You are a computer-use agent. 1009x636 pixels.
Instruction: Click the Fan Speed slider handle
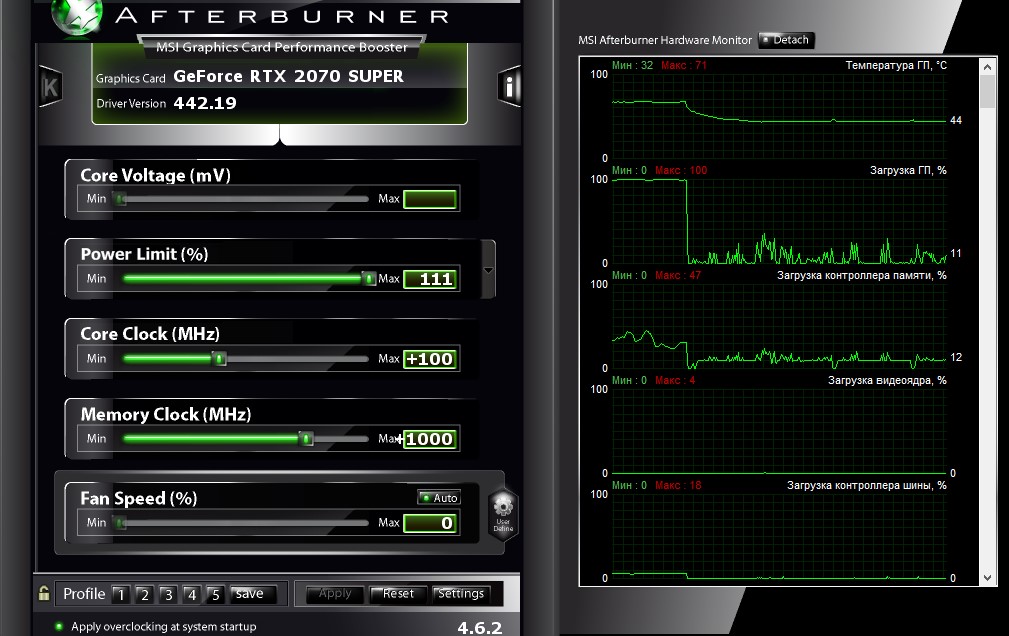tap(120, 523)
